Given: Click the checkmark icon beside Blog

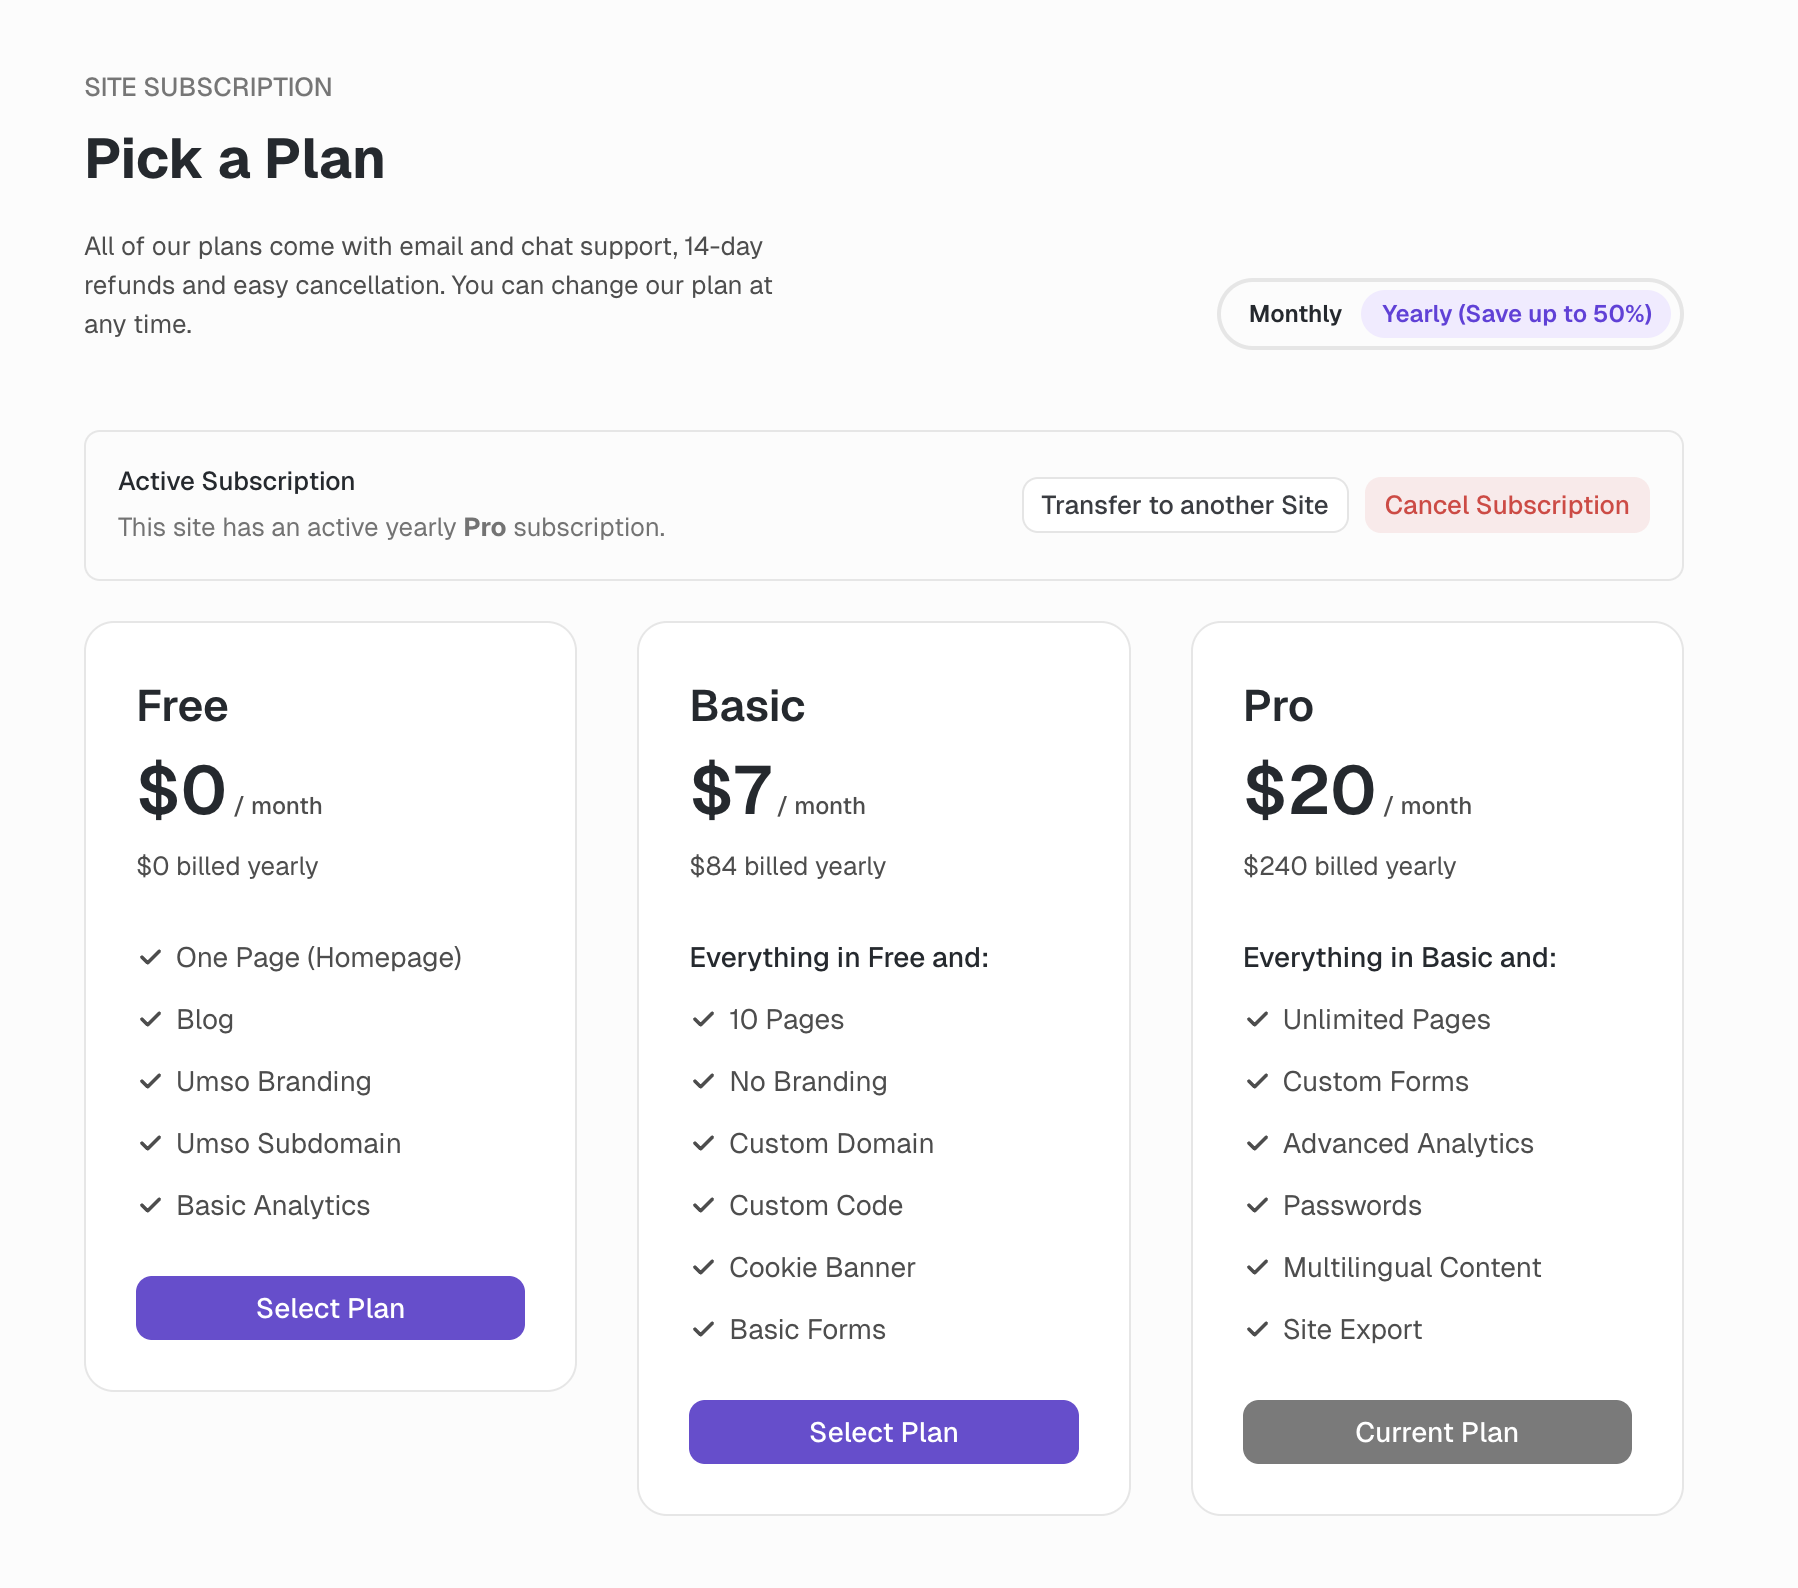Looking at the screenshot, I should 151,1019.
